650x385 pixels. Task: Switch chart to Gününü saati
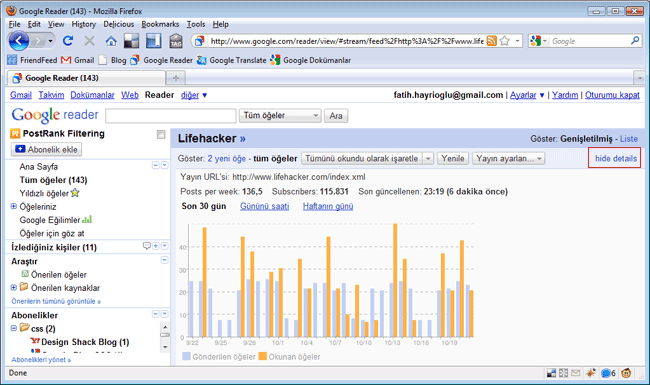(264, 206)
